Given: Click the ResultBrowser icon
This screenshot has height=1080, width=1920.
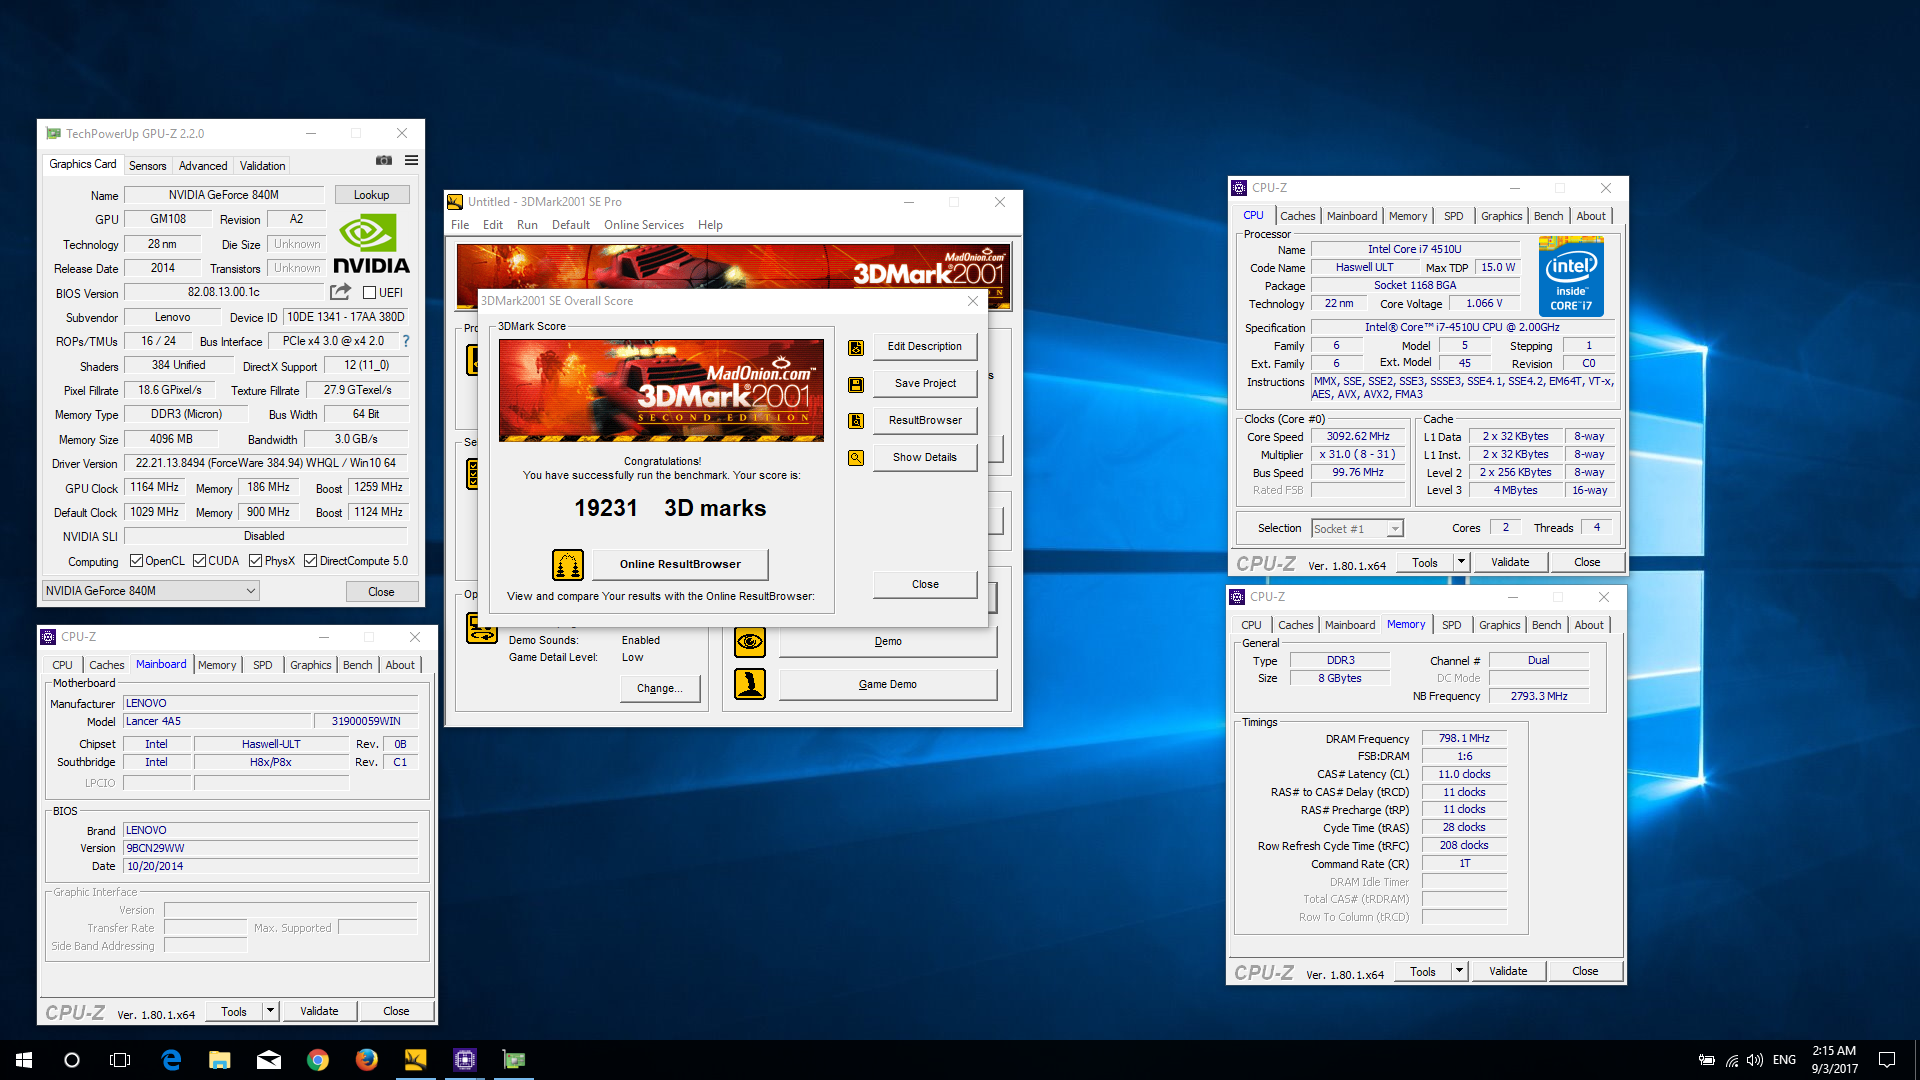Looking at the screenshot, I should tap(856, 421).
